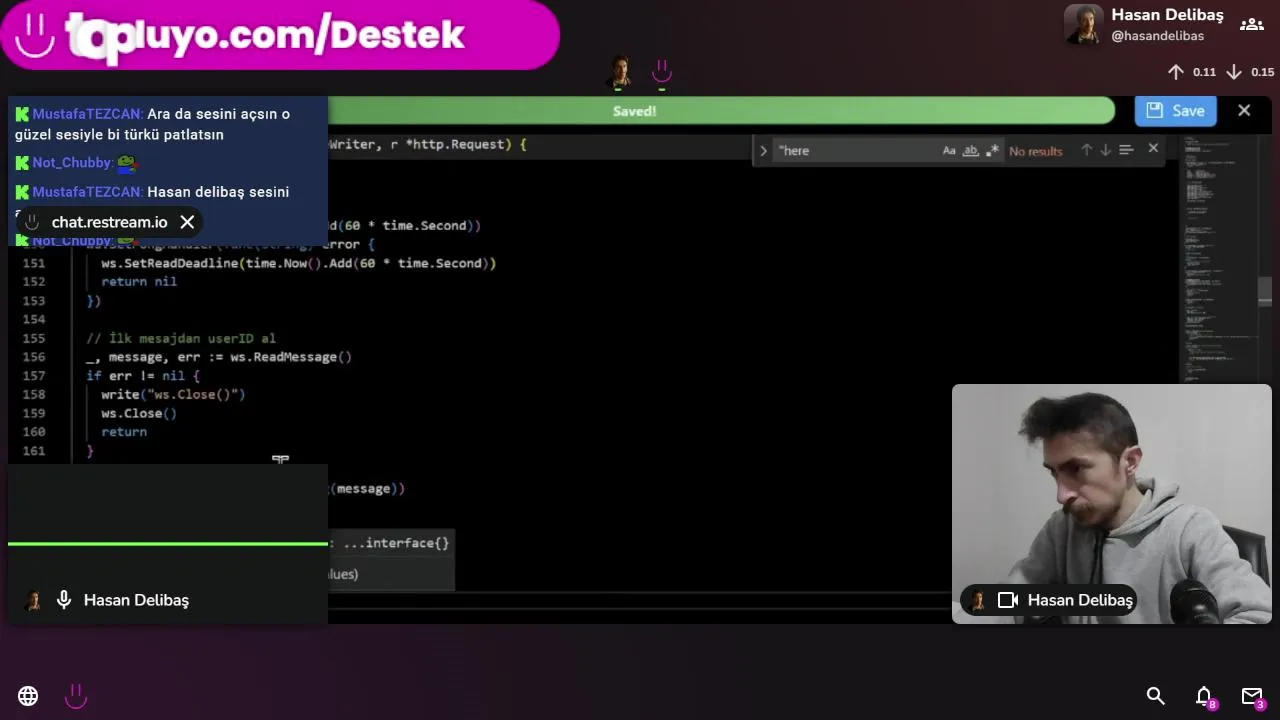Toggle Use Regular Expression in find widget

992,151
